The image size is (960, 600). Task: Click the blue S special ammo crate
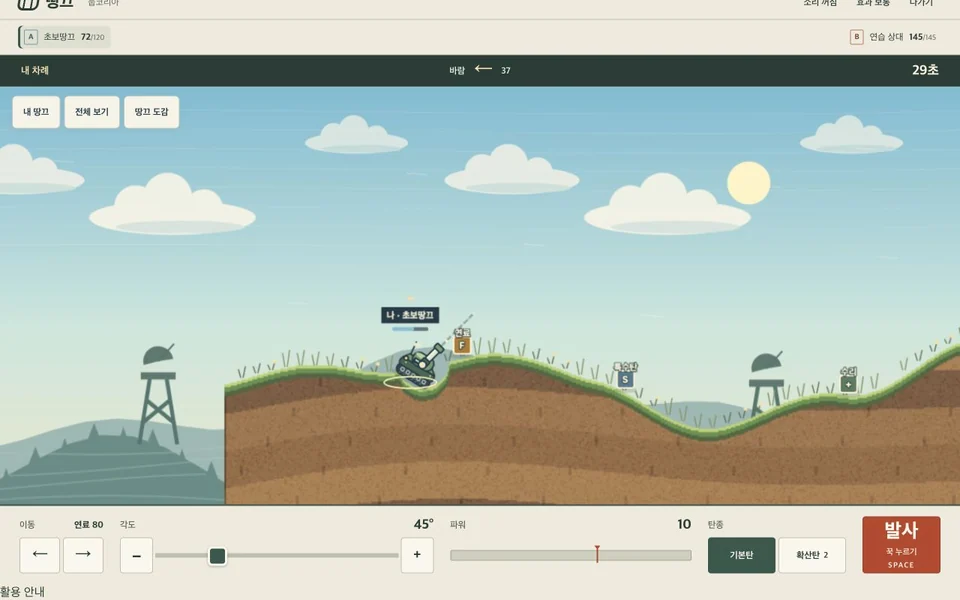pyautogui.click(x=625, y=380)
